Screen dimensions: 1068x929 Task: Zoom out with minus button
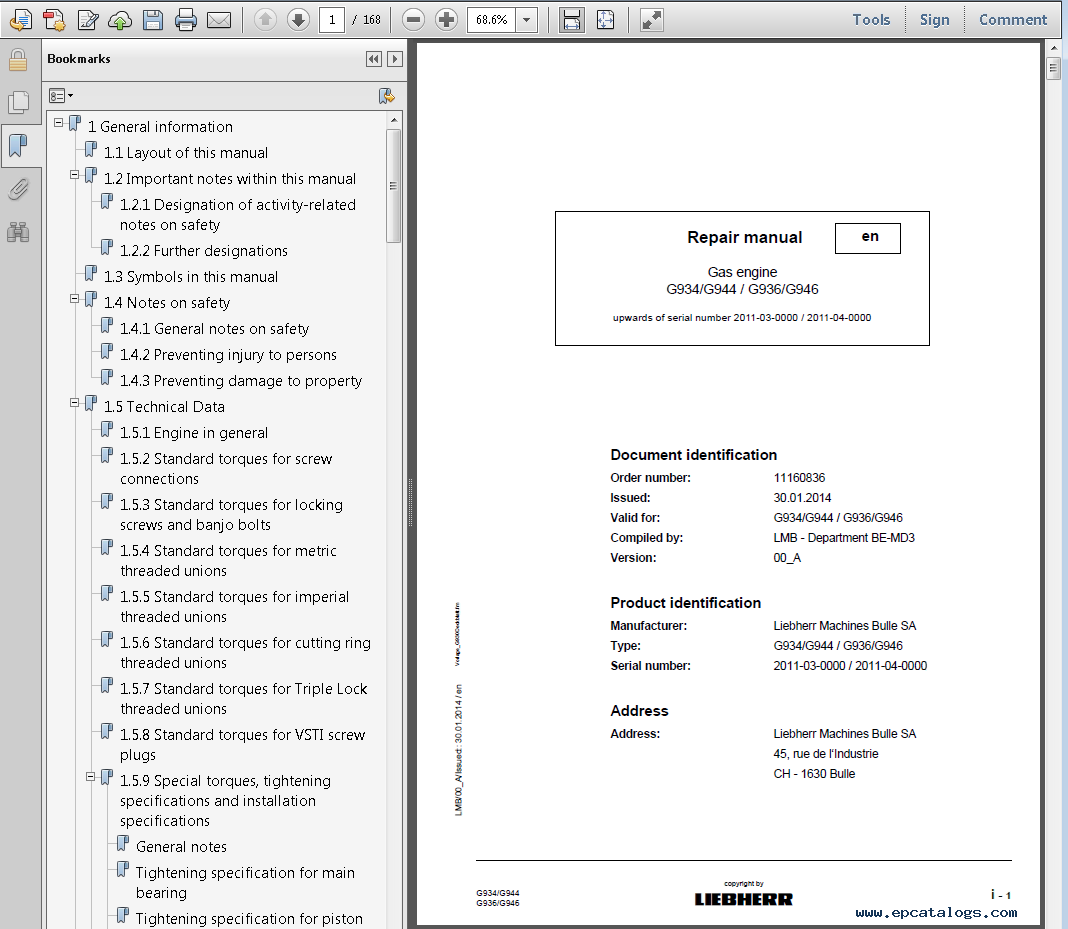pyautogui.click(x=413, y=20)
